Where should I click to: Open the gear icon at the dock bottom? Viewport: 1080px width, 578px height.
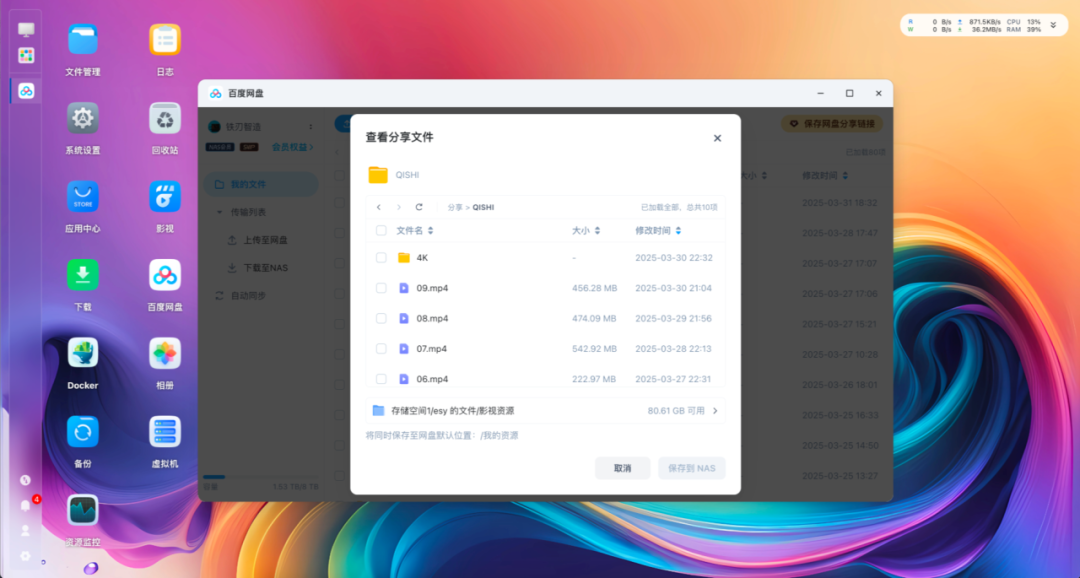tap(25, 556)
